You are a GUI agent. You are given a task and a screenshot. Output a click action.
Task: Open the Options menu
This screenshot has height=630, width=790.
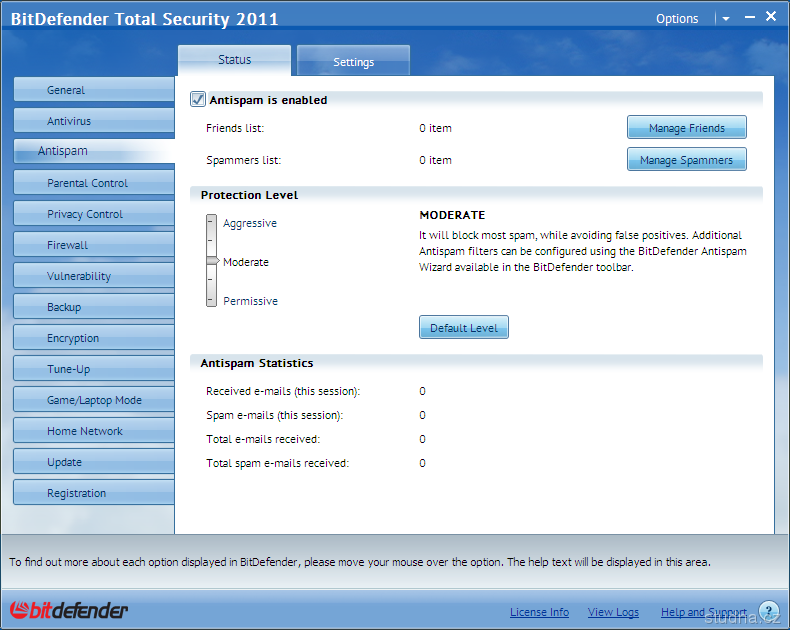coord(677,19)
